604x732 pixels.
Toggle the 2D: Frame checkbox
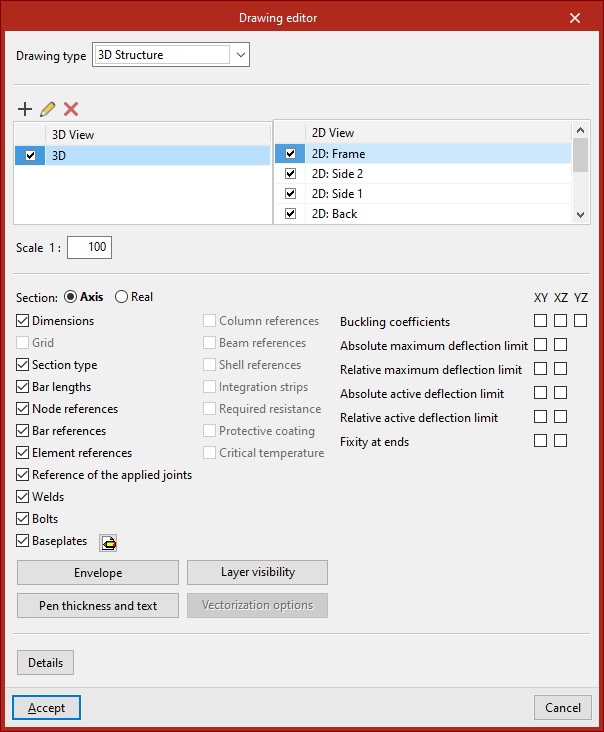[290, 154]
